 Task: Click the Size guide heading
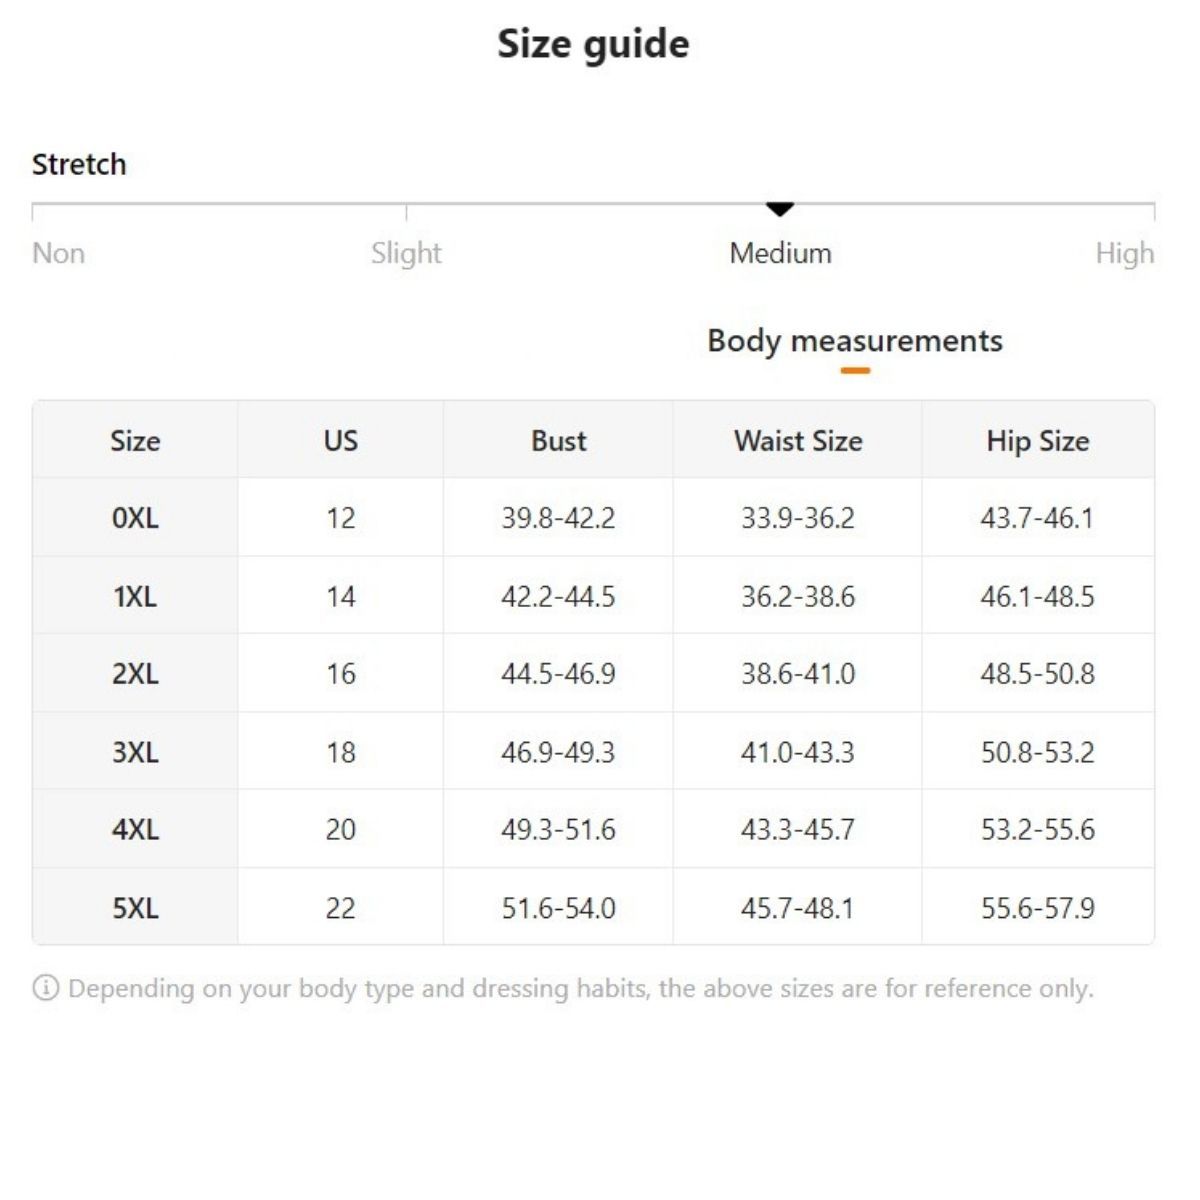pos(593,44)
